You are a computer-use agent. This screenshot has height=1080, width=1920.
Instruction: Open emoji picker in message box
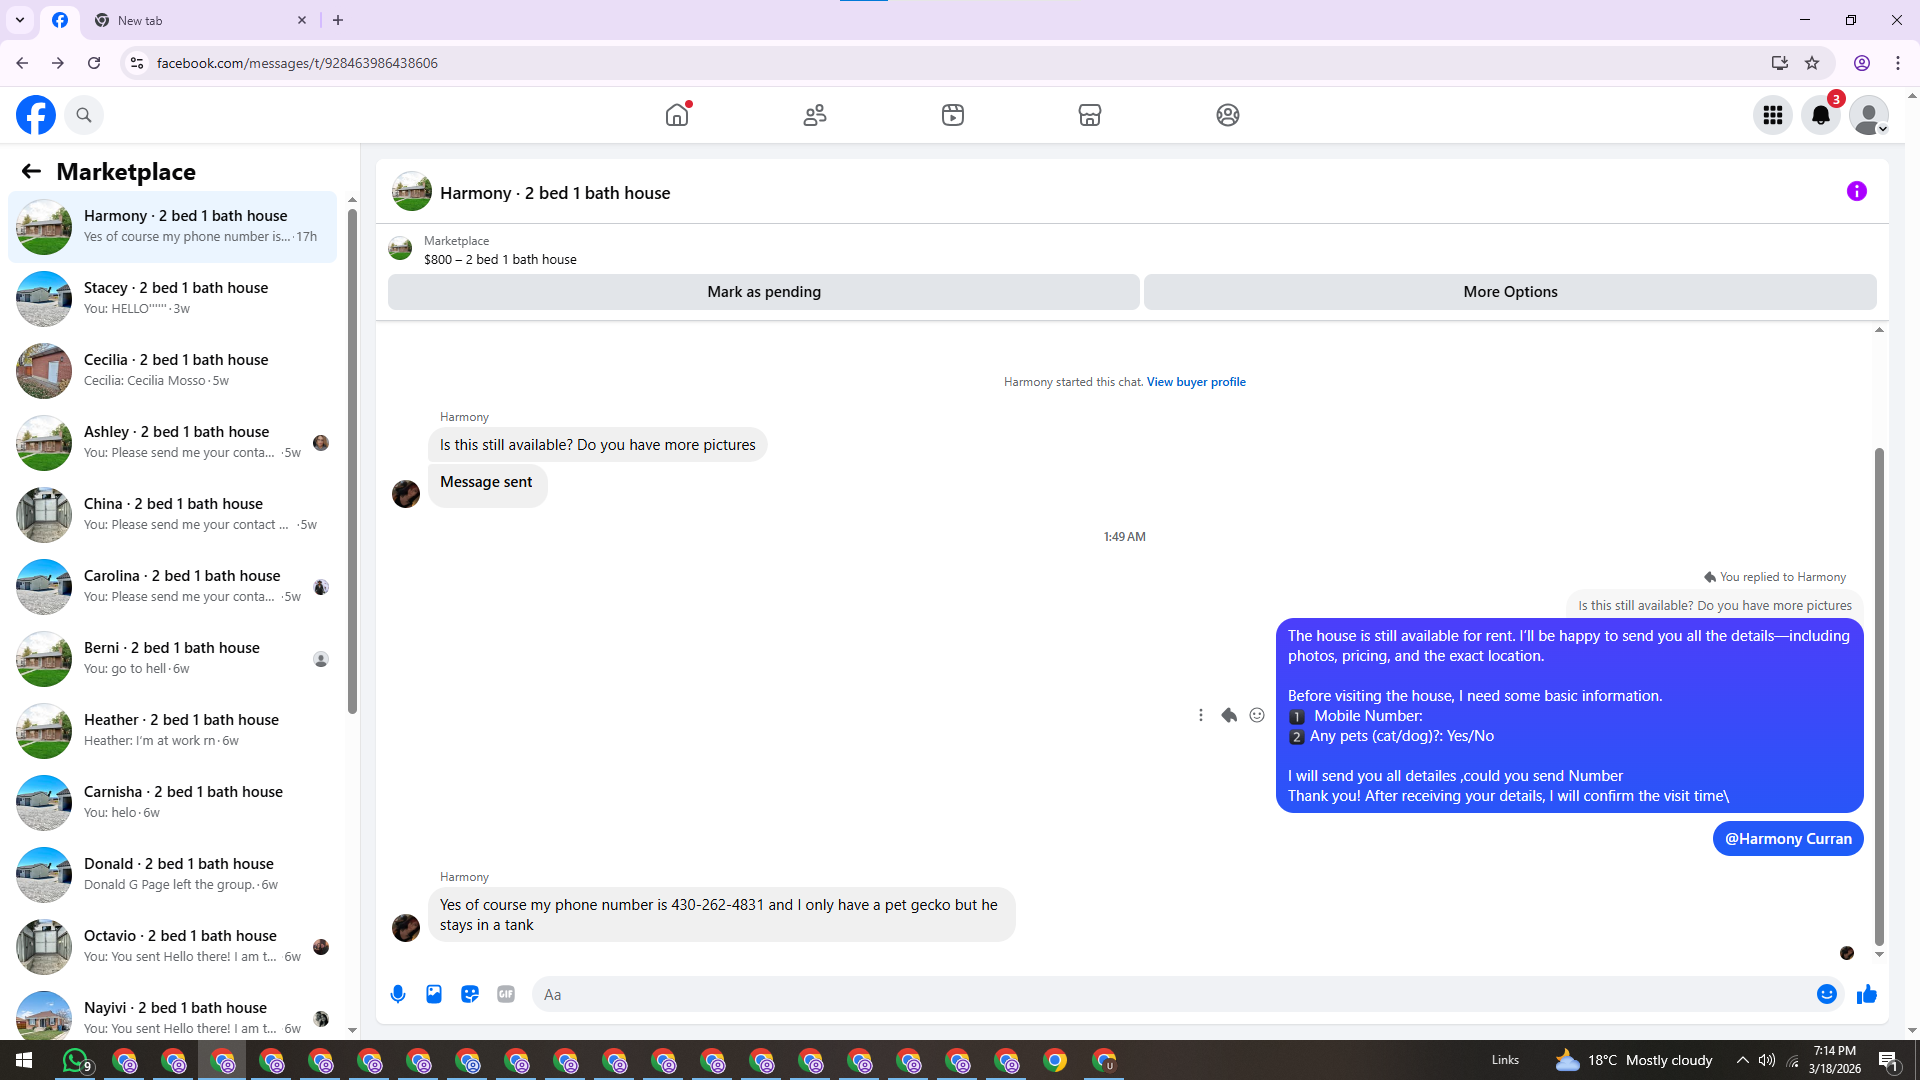1826,994
